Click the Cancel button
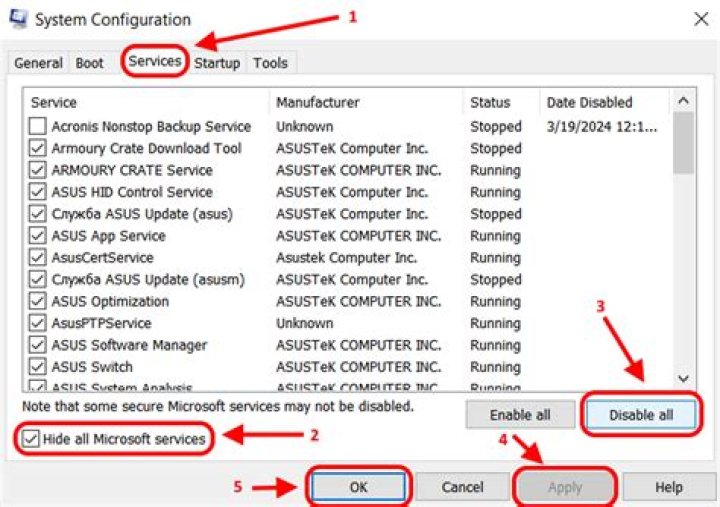This screenshot has width=720, height=507. (x=462, y=487)
